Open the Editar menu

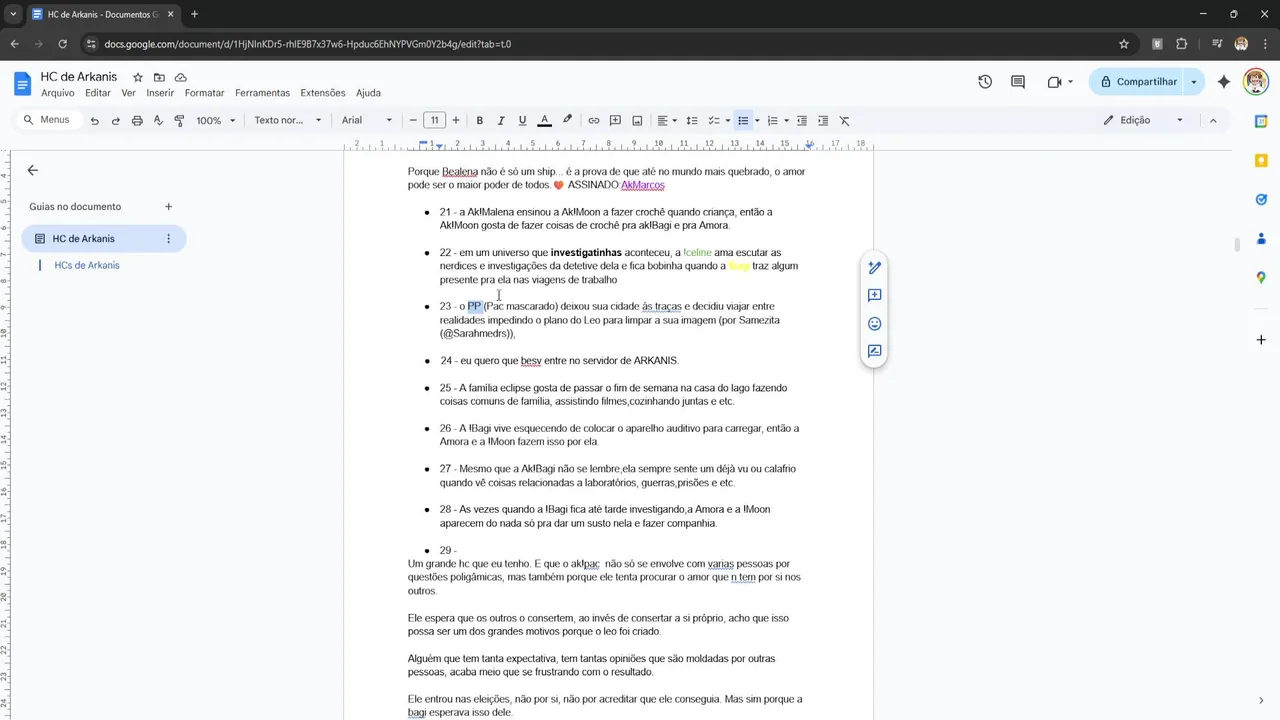coord(98,93)
